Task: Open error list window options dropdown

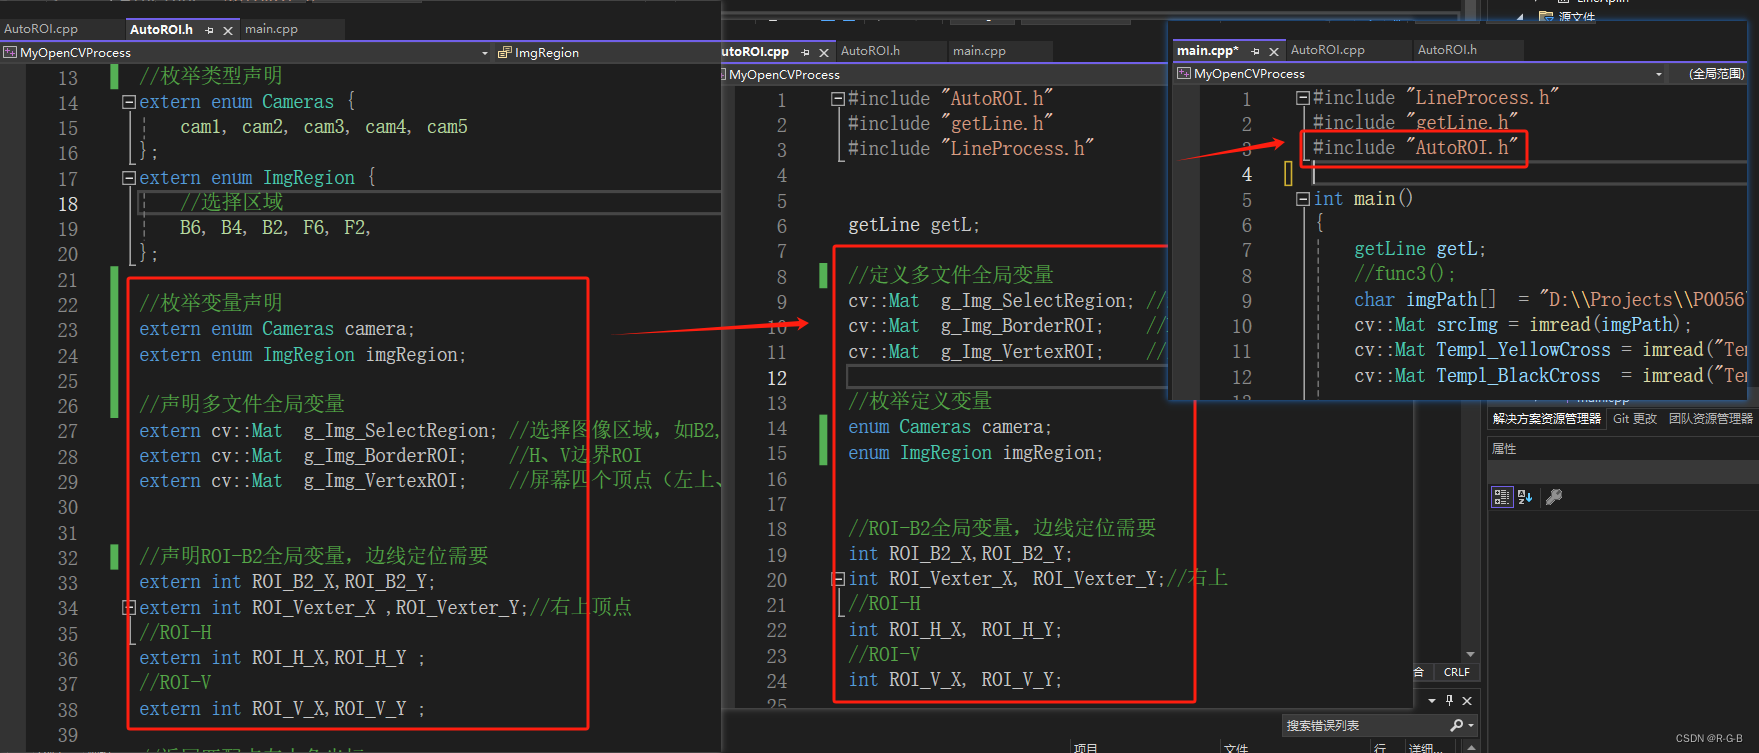Action: (1432, 701)
